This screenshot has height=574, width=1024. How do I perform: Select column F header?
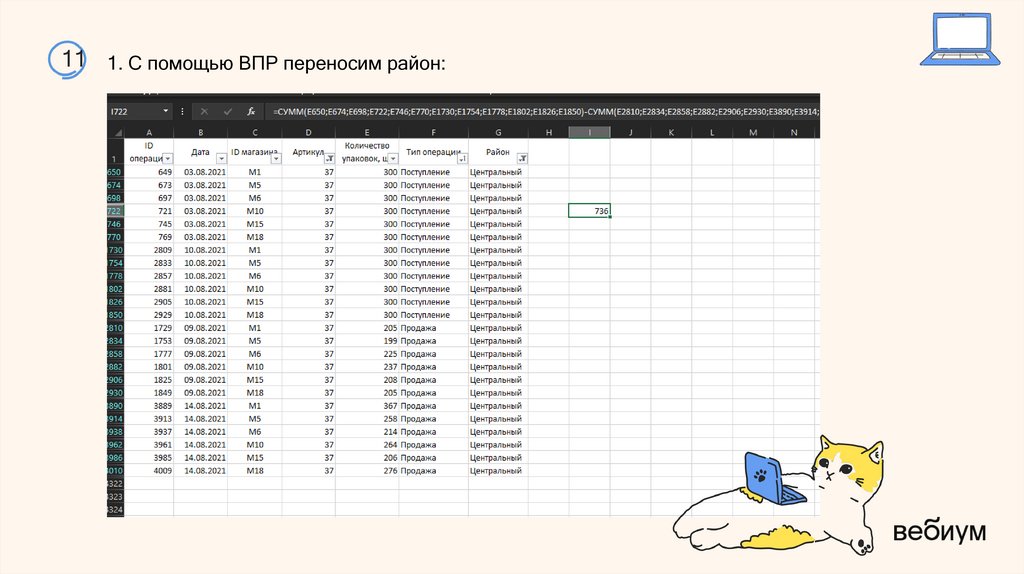tap(434, 133)
